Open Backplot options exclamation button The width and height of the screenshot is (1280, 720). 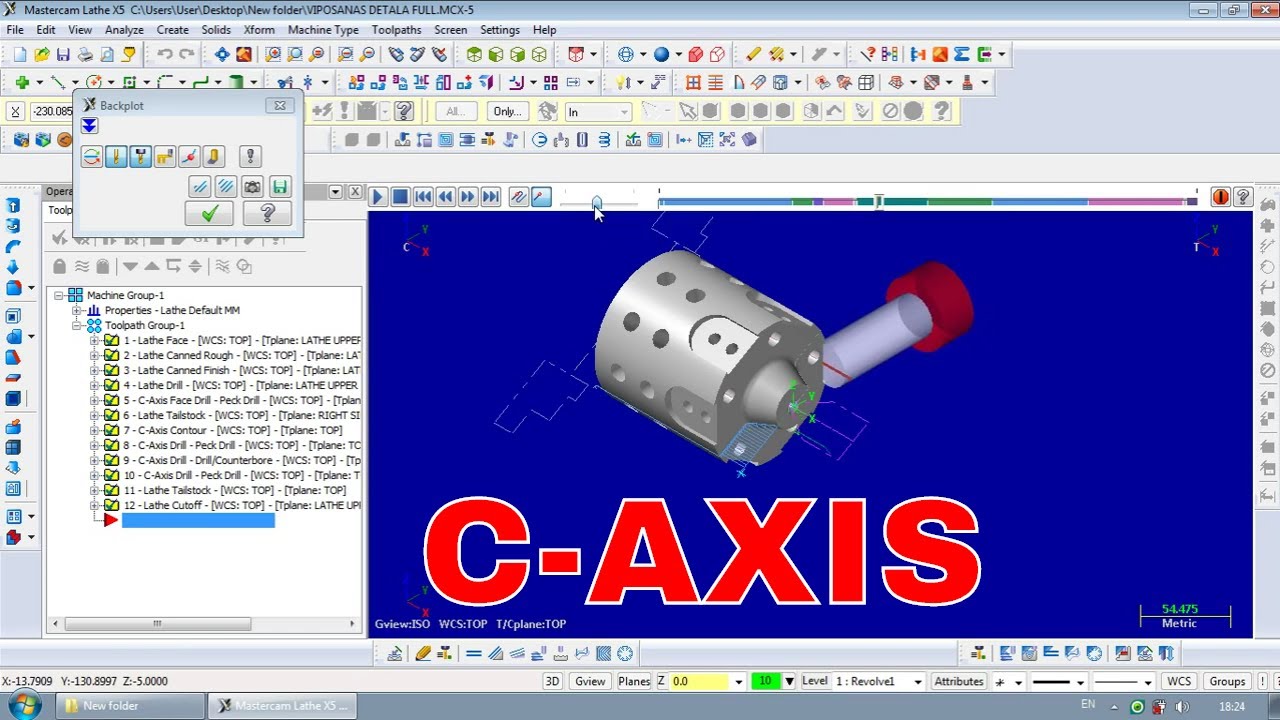tap(250, 156)
